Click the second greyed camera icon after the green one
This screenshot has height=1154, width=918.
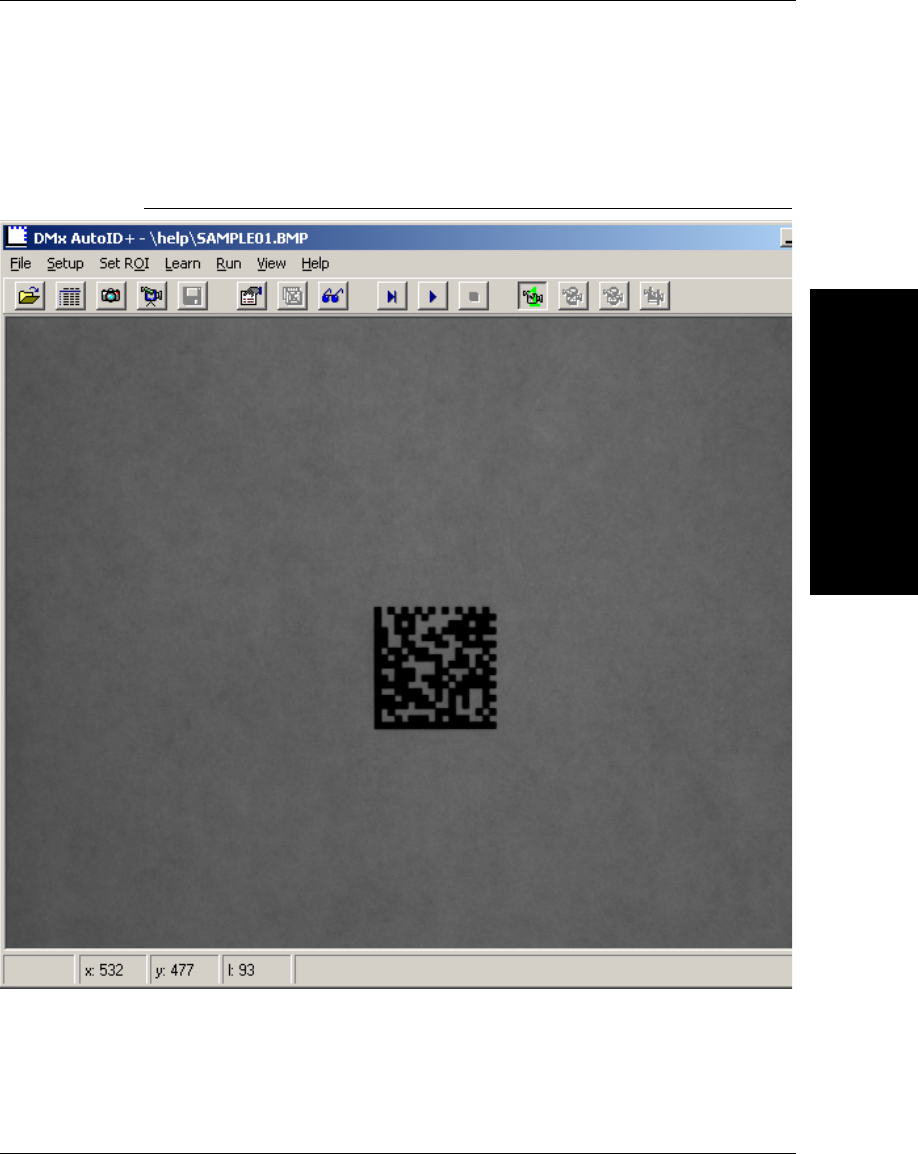click(x=614, y=297)
